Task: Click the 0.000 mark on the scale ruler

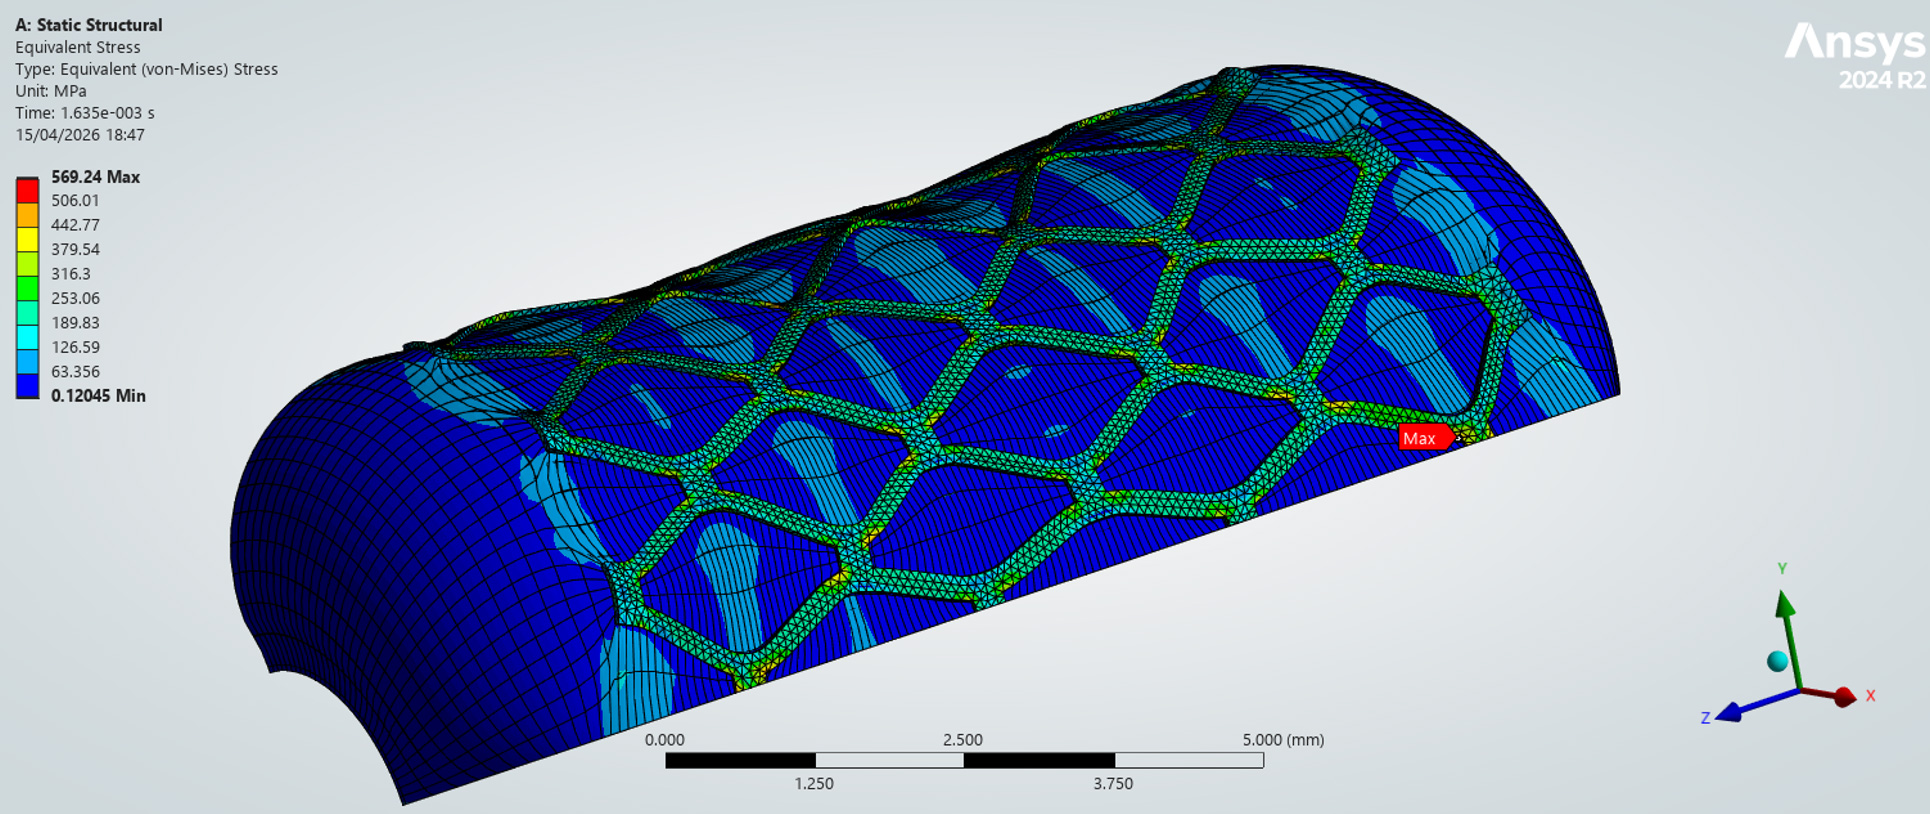Action: tap(665, 740)
